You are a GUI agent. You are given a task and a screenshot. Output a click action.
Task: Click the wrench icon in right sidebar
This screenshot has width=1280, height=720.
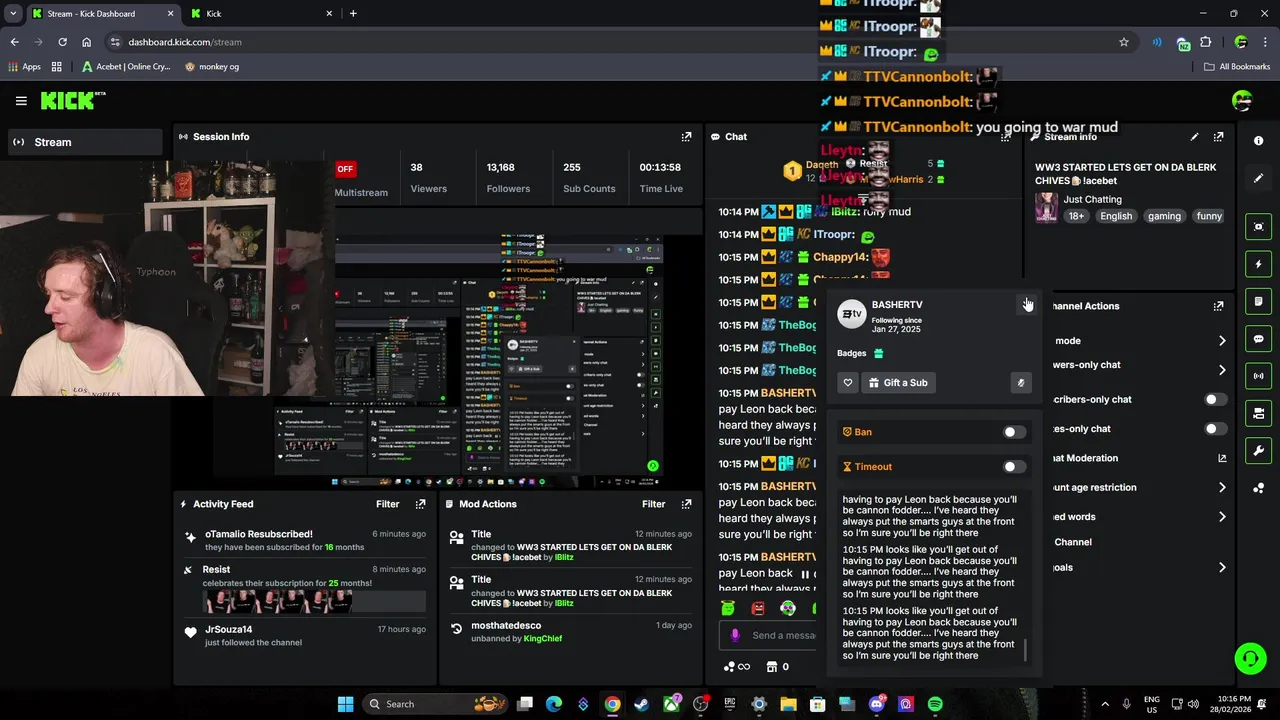pyautogui.click(x=1258, y=451)
